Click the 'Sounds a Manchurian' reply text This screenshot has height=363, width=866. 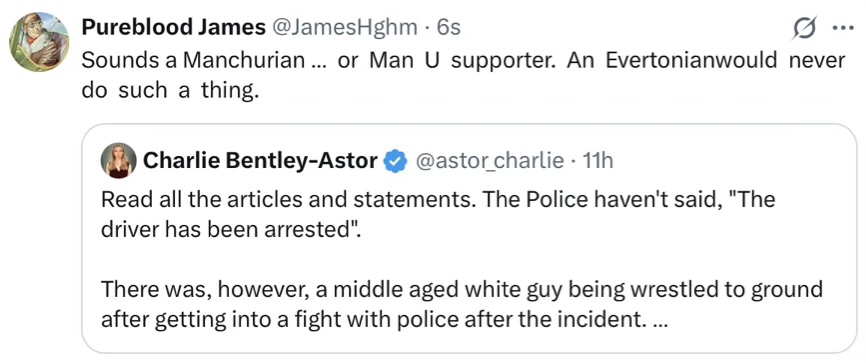tap(193, 60)
